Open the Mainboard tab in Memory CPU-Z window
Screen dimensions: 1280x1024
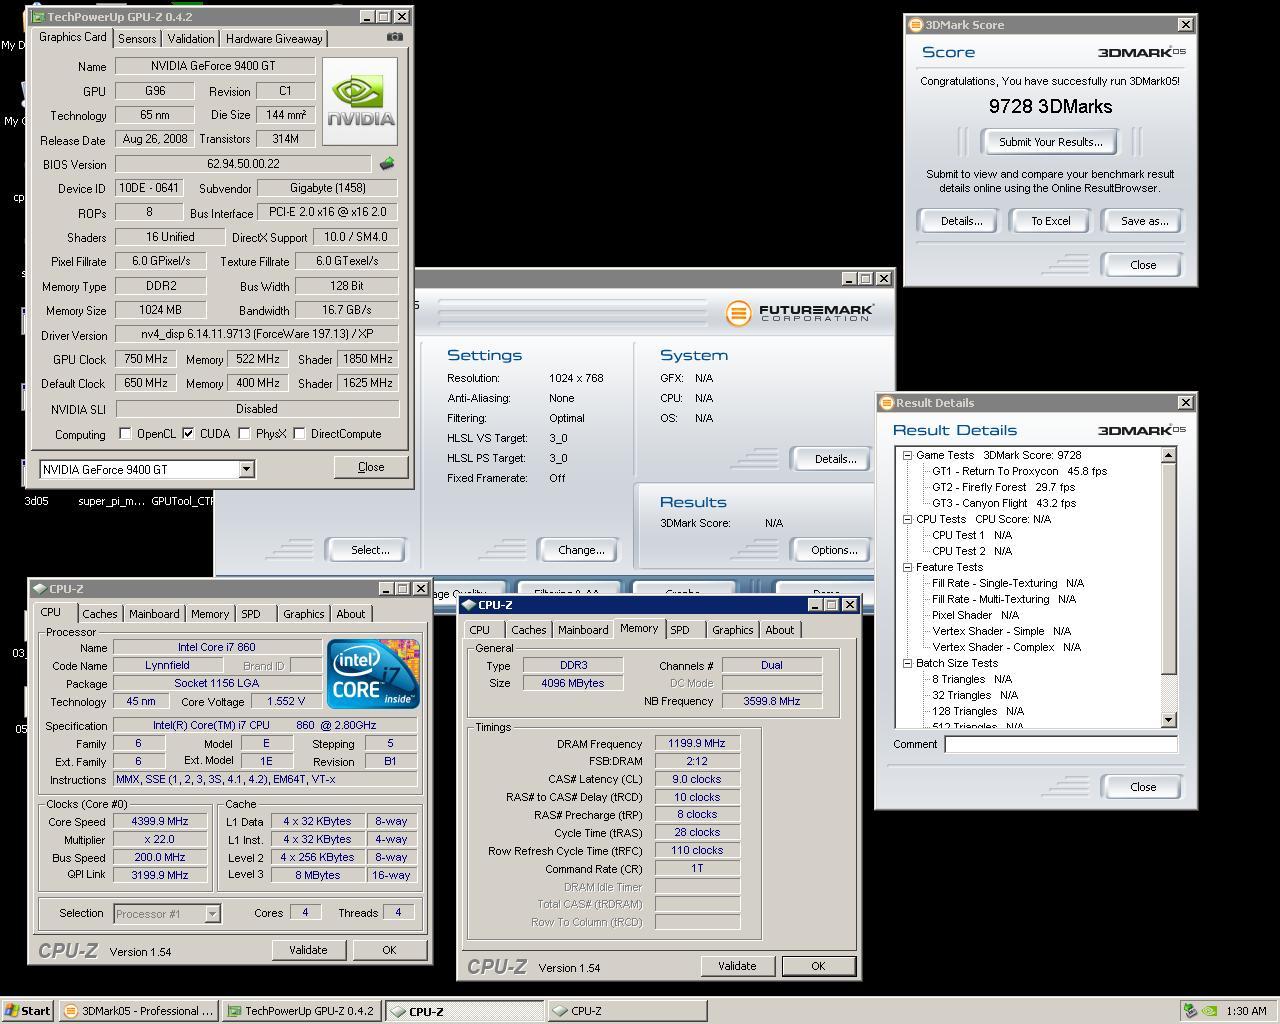(x=583, y=630)
